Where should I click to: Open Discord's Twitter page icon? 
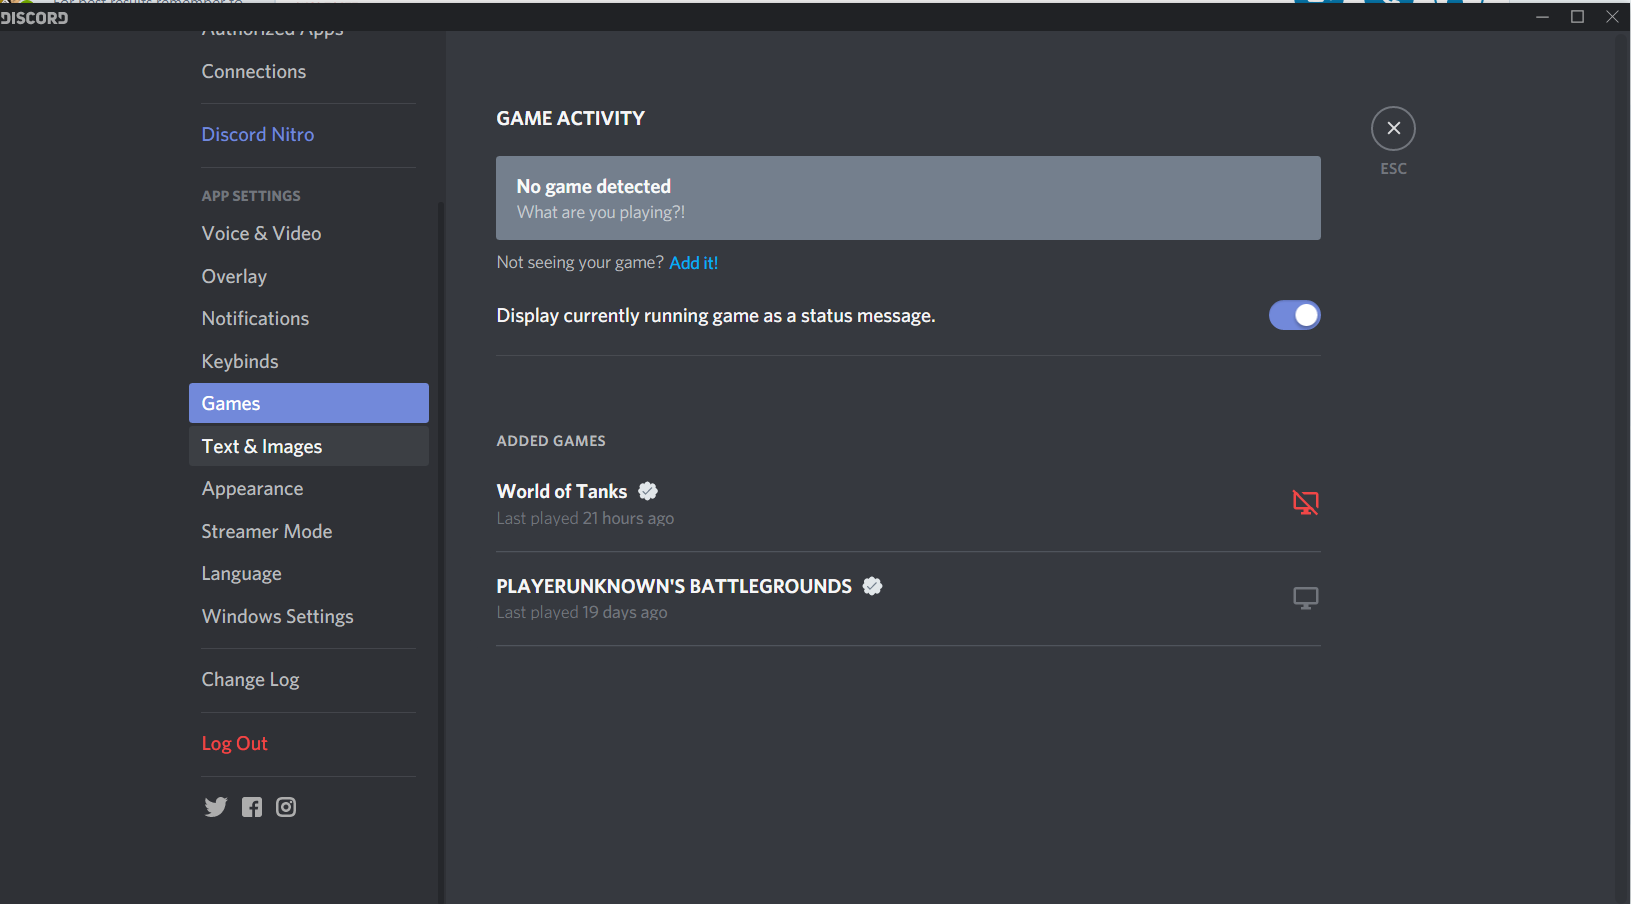pyautogui.click(x=216, y=807)
